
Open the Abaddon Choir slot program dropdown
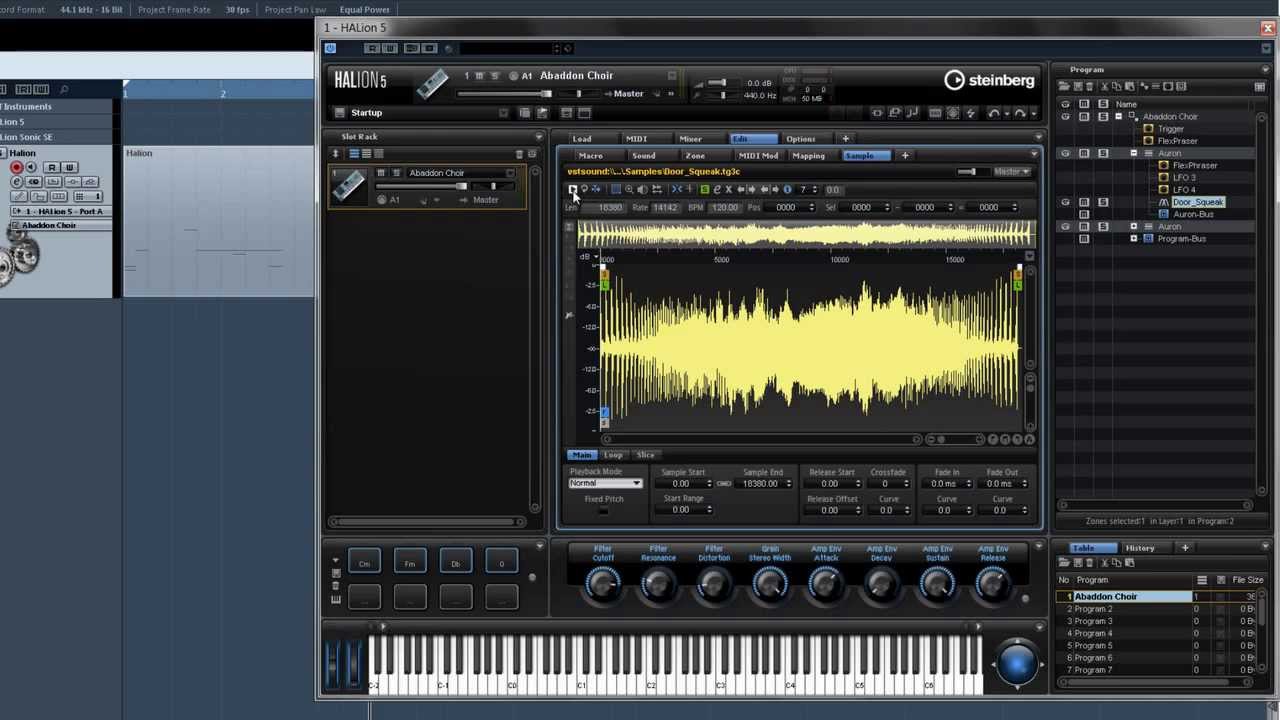[511, 173]
